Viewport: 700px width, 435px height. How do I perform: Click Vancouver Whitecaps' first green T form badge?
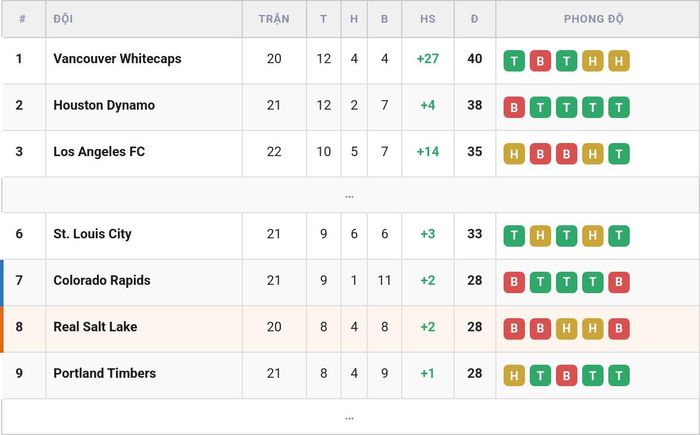514,61
